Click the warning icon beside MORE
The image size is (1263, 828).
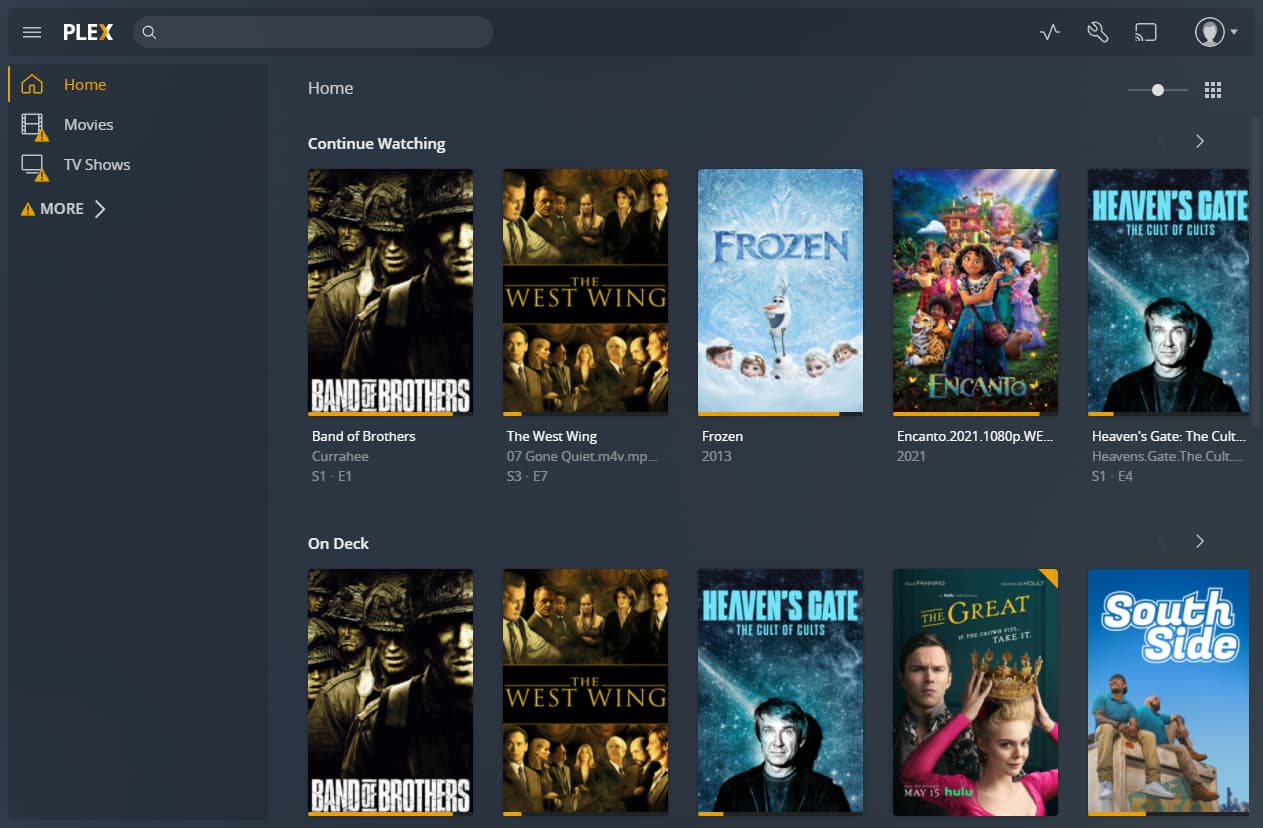click(x=28, y=209)
